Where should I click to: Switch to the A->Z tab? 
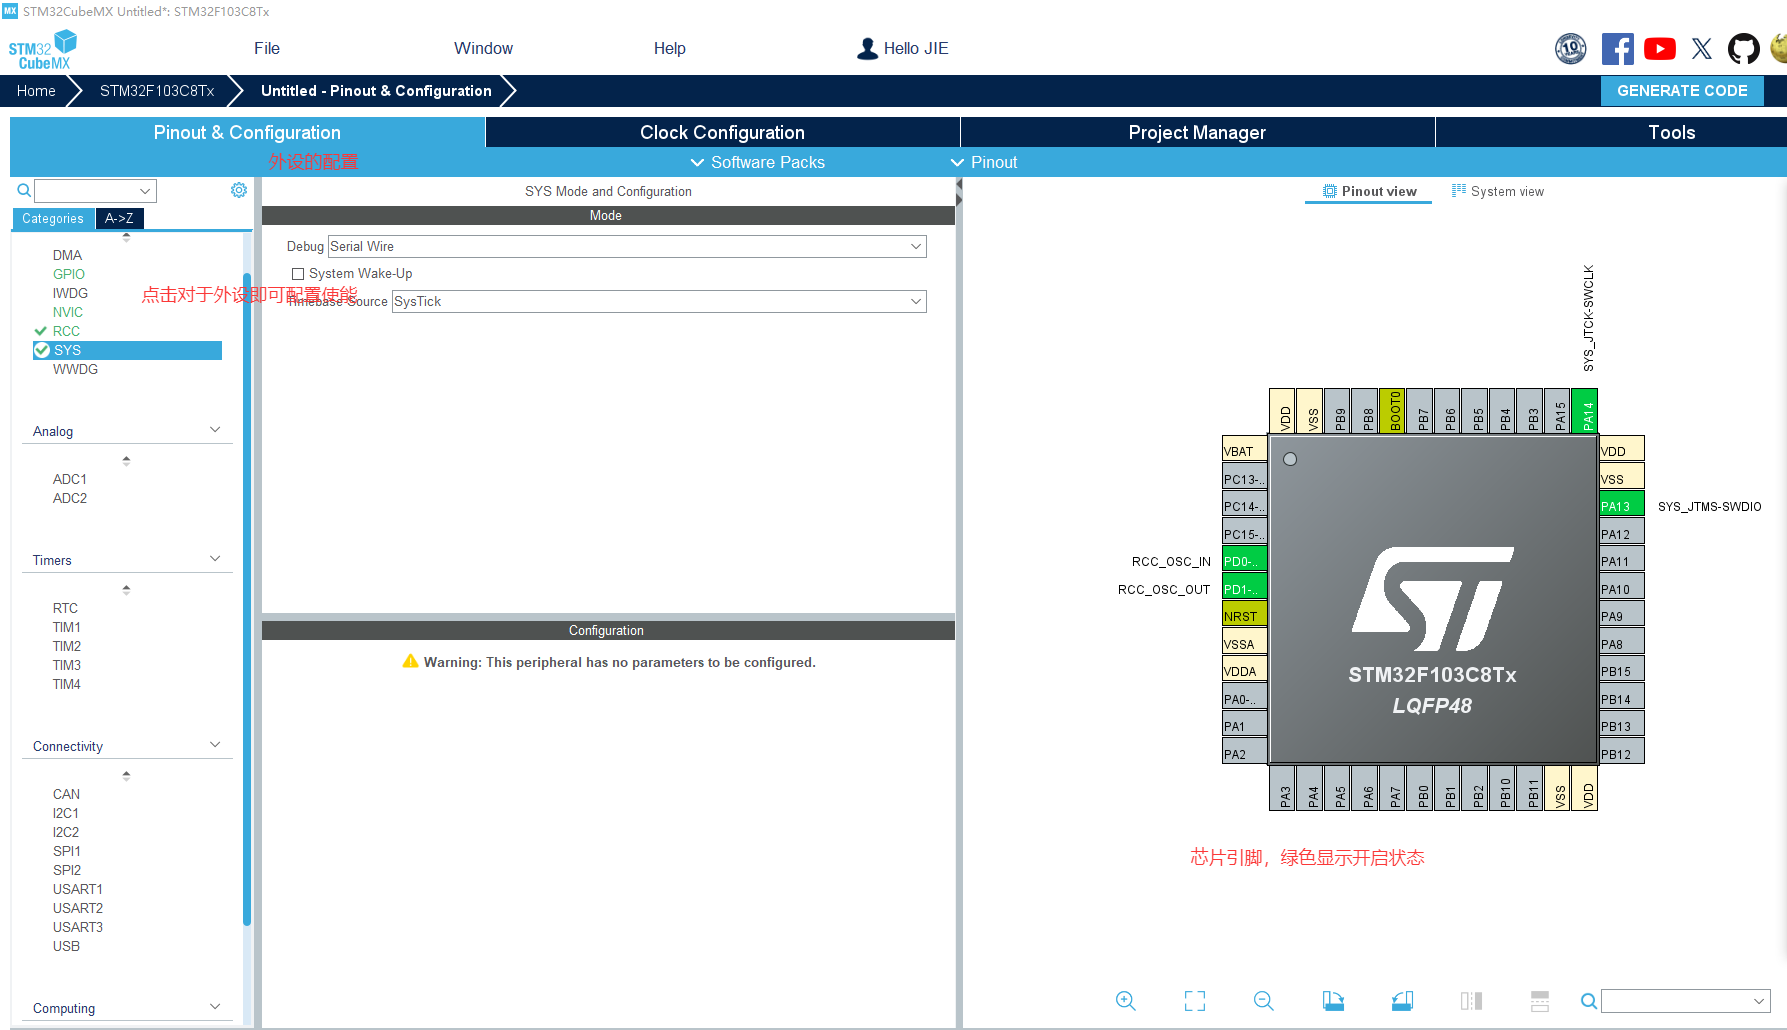tap(119, 218)
